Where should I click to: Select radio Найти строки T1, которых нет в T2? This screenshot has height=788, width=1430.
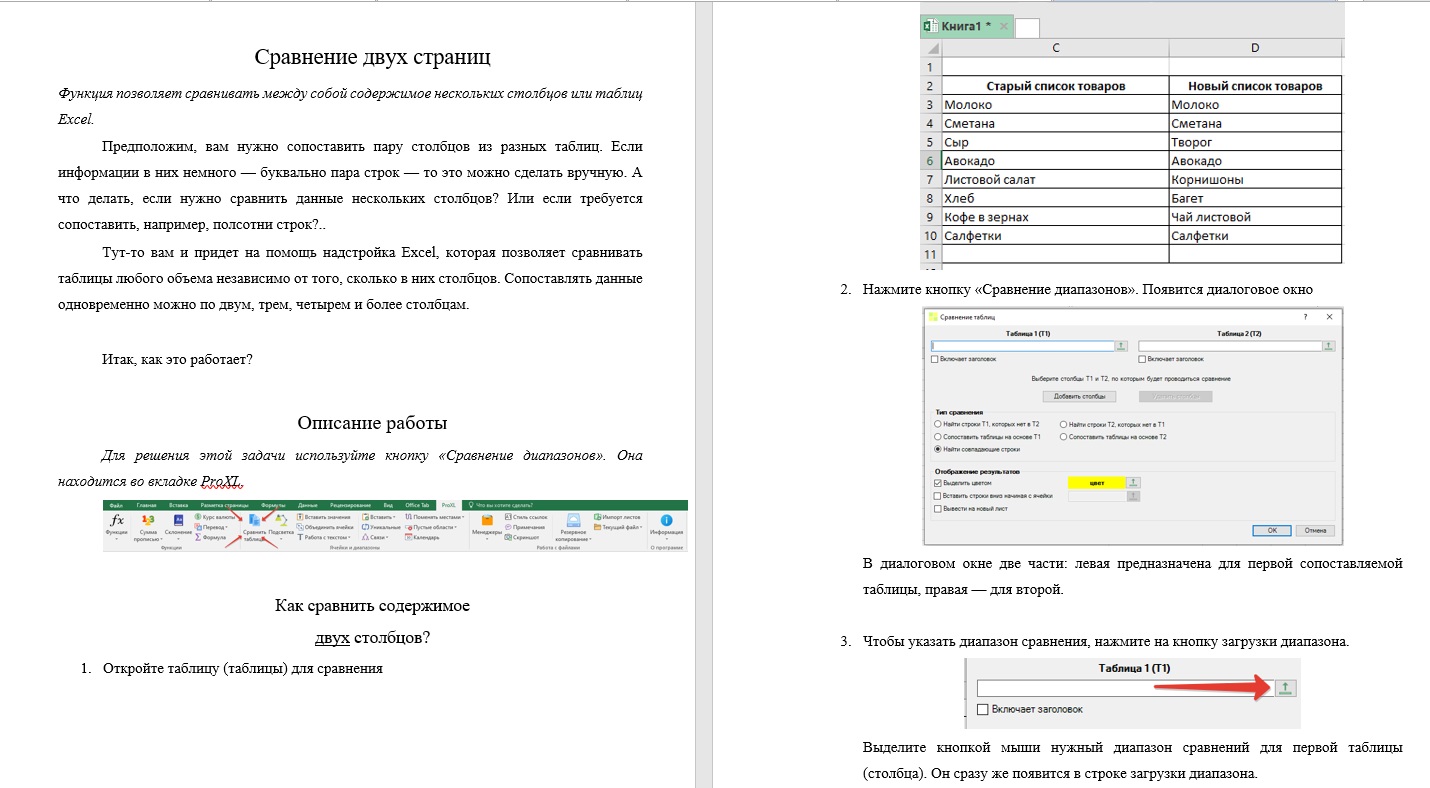pos(936,424)
